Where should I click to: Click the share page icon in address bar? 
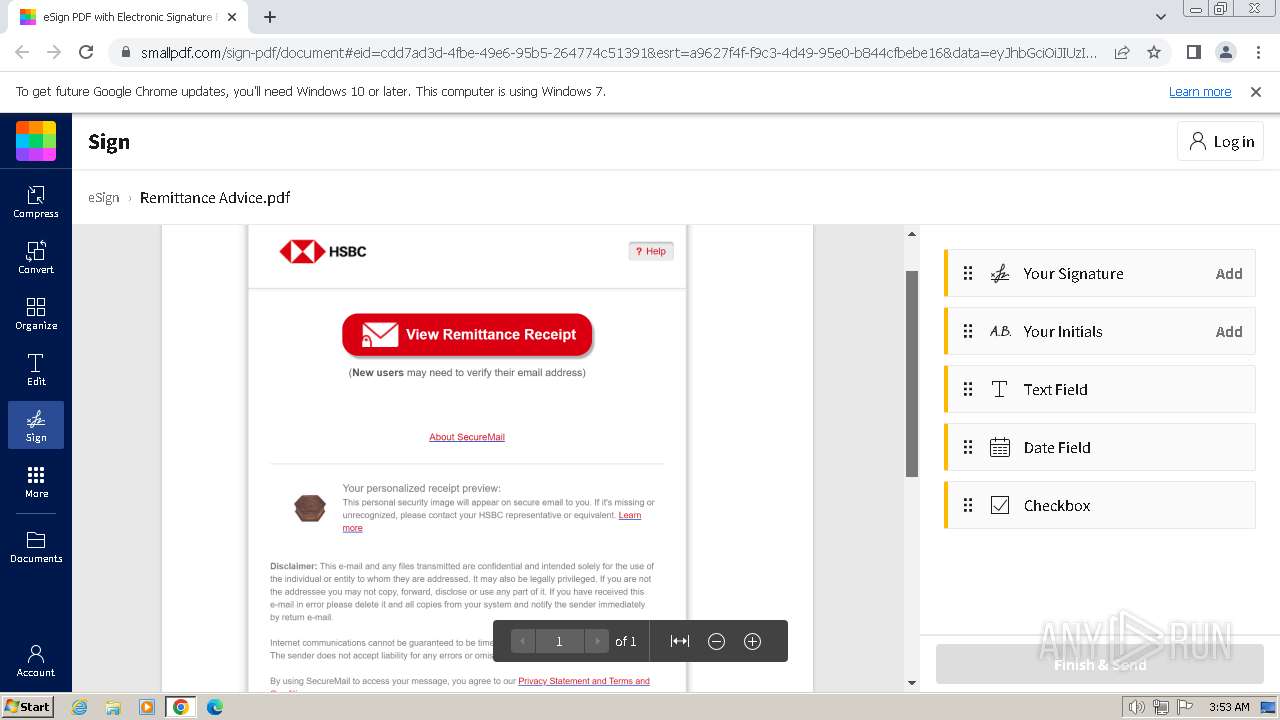1122,52
